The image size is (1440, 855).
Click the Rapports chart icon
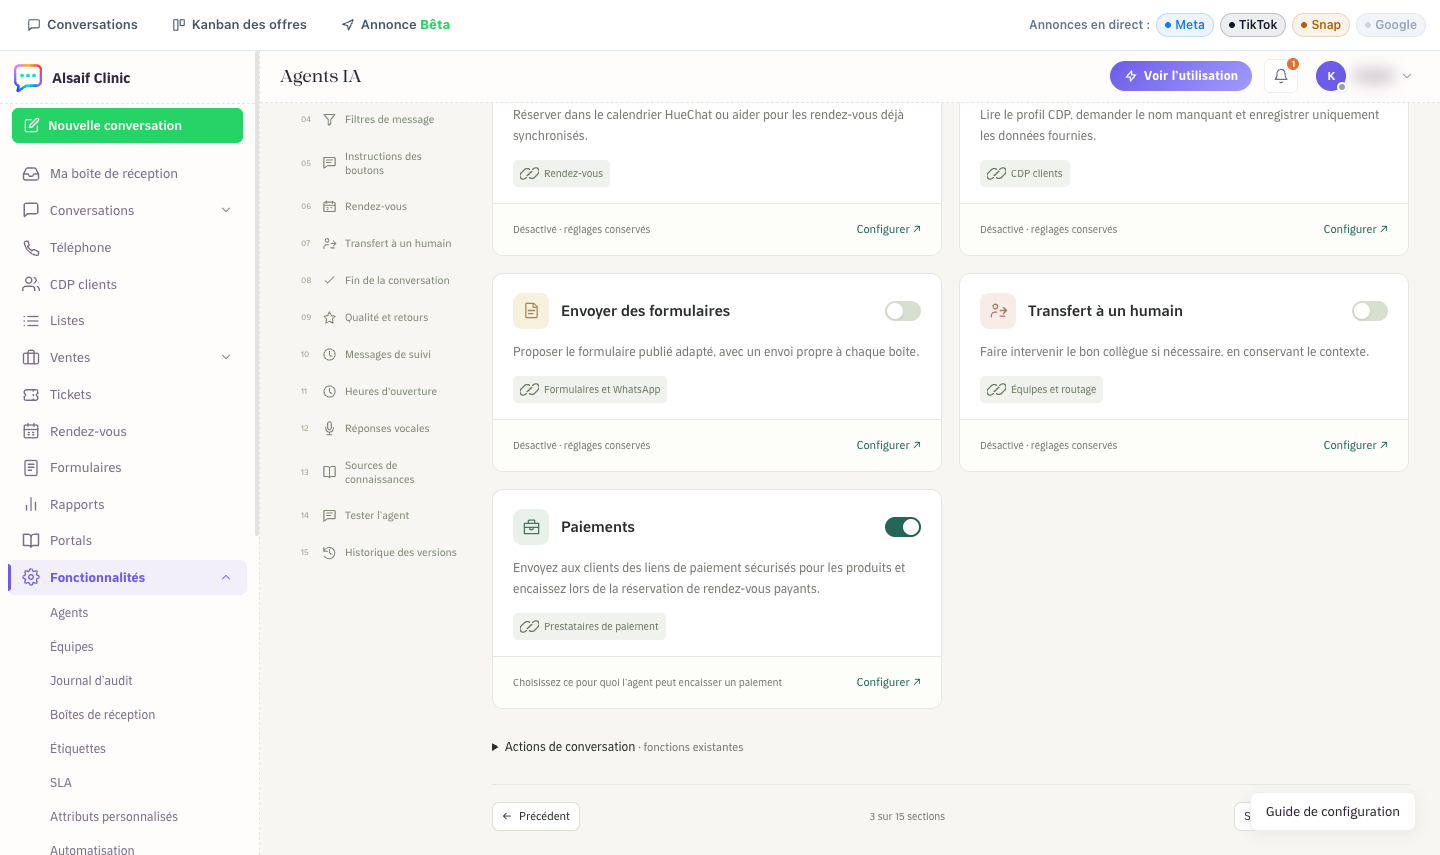(x=31, y=505)
